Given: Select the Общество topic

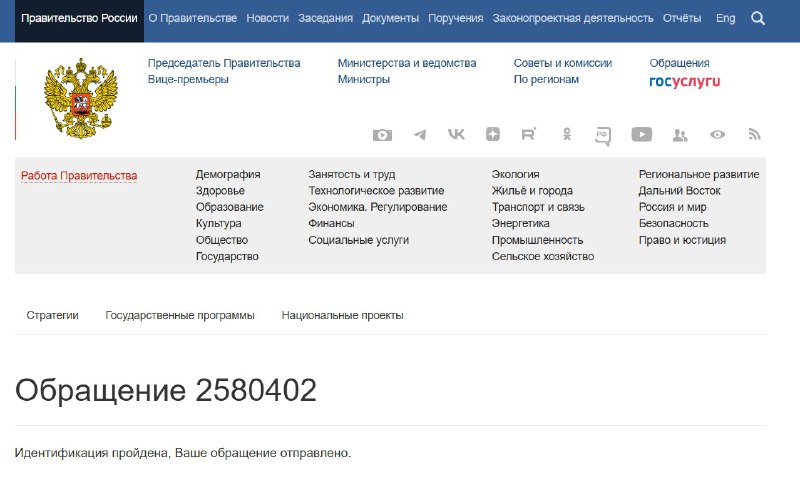Looking at the screenshot, I should click(221, 240).
